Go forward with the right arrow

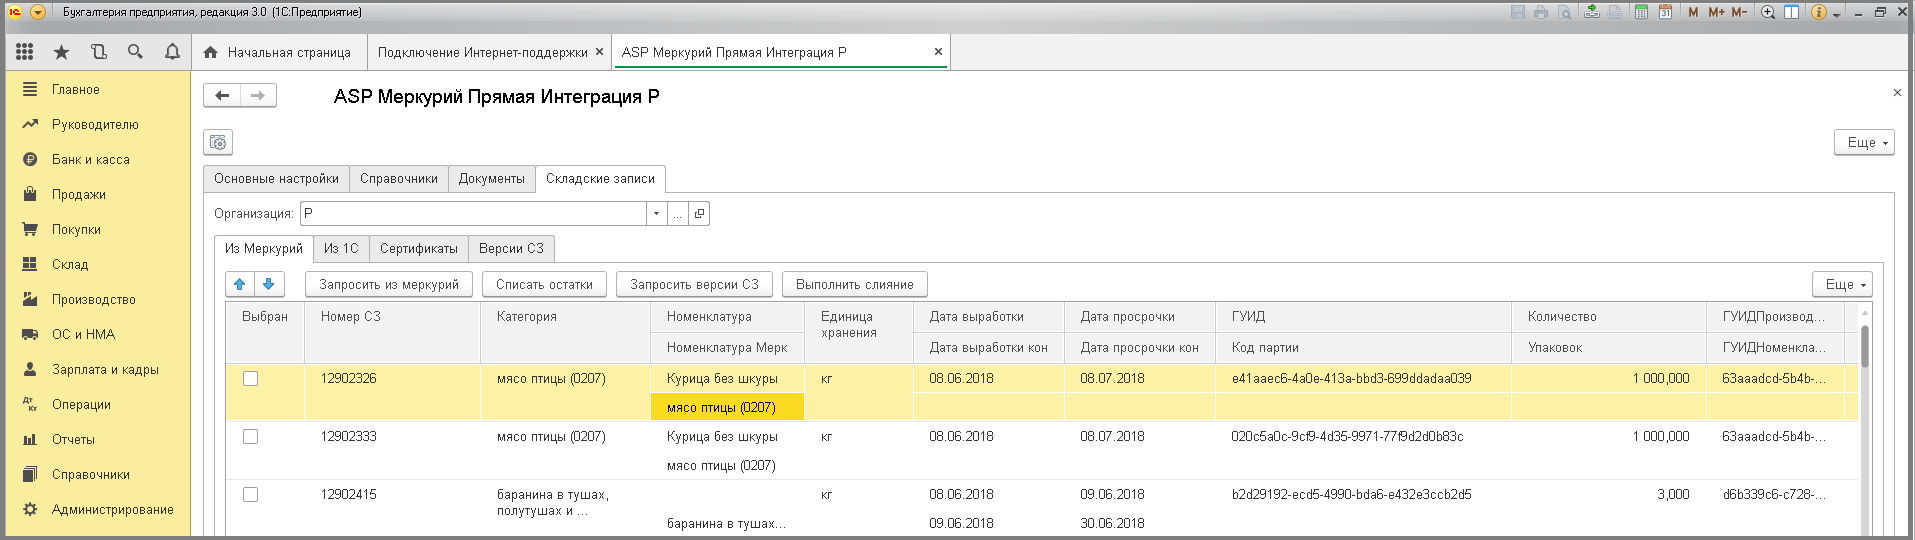pos(258,95)
